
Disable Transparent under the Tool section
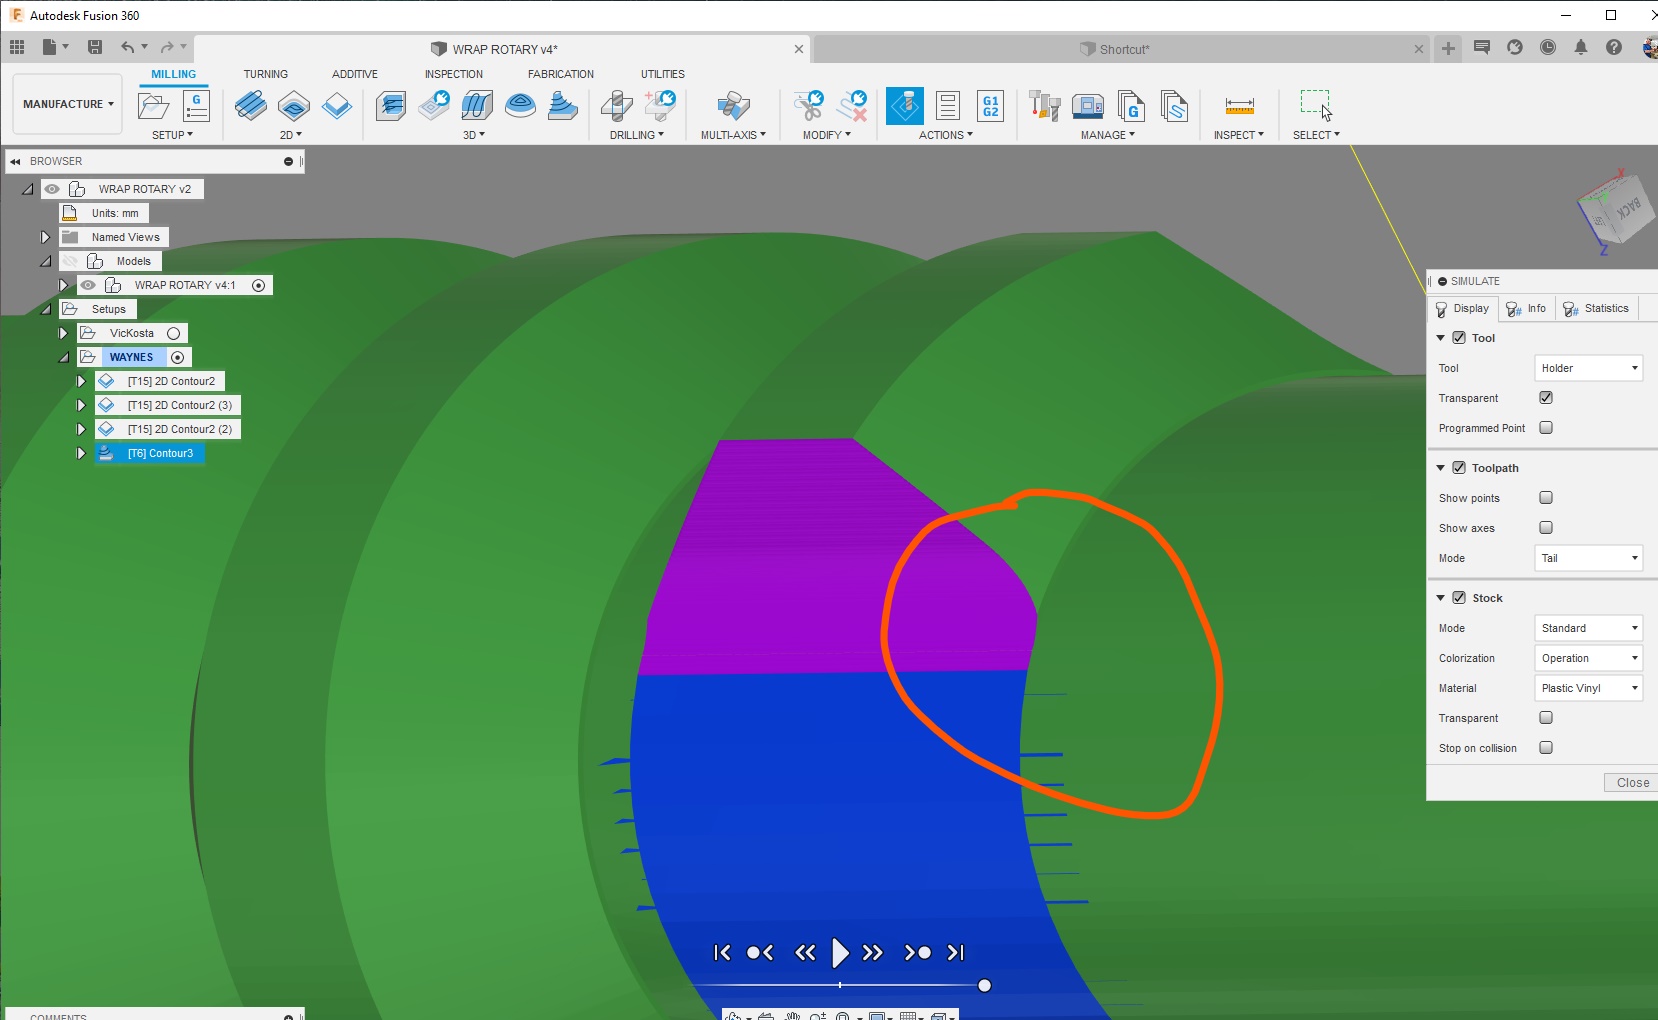click(x=1547, y=397)
